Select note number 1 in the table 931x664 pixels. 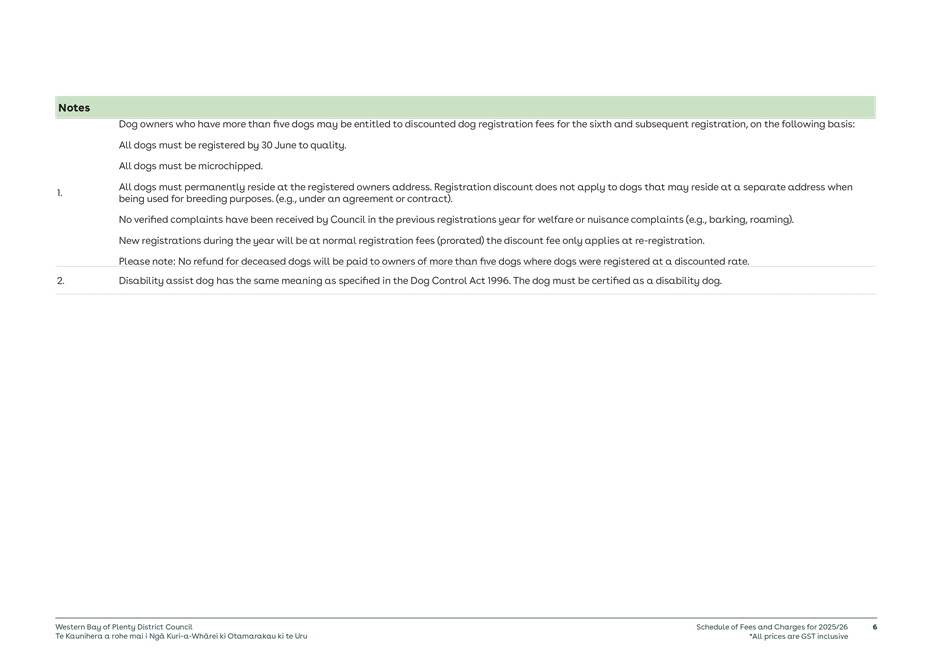click(x=60, y=193)
